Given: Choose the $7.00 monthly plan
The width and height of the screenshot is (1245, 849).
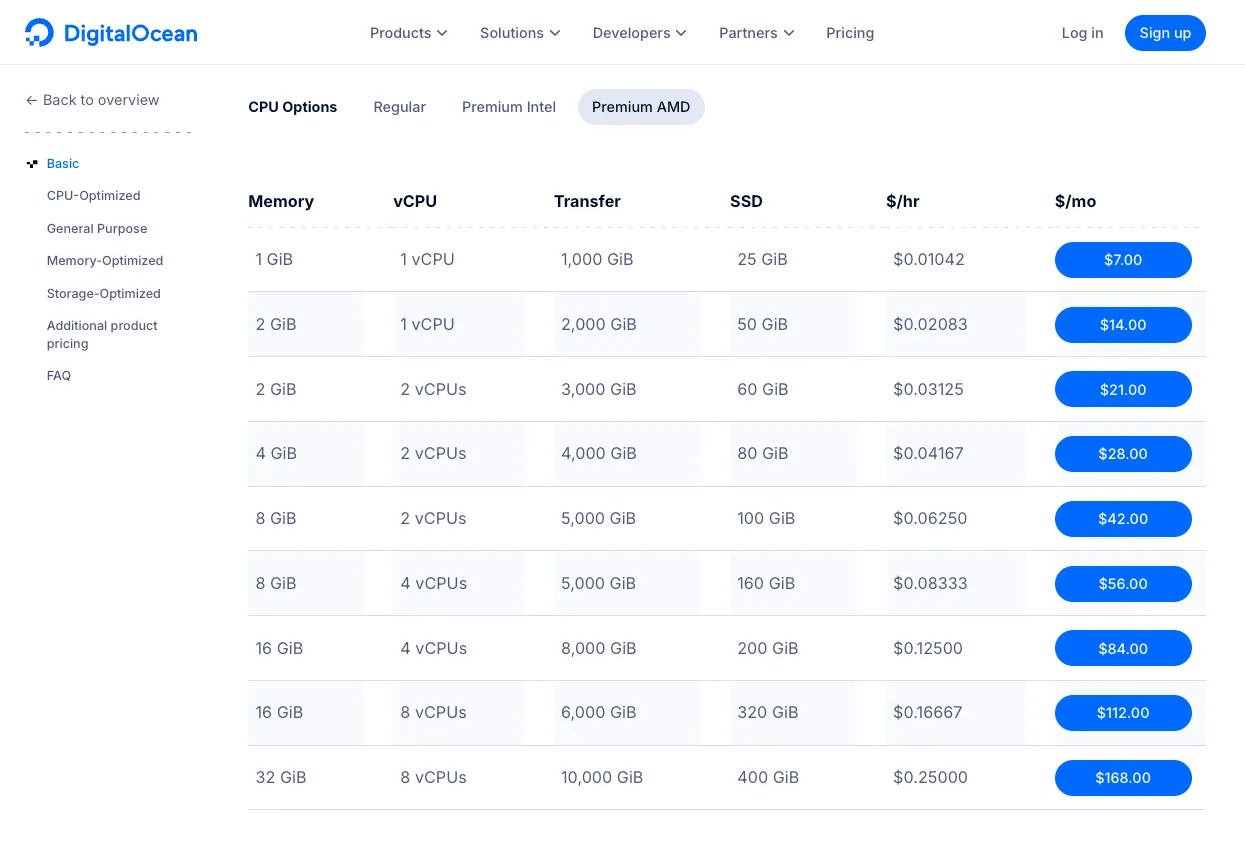Looking at the screenshot, I should click(x=1123, y=260).
